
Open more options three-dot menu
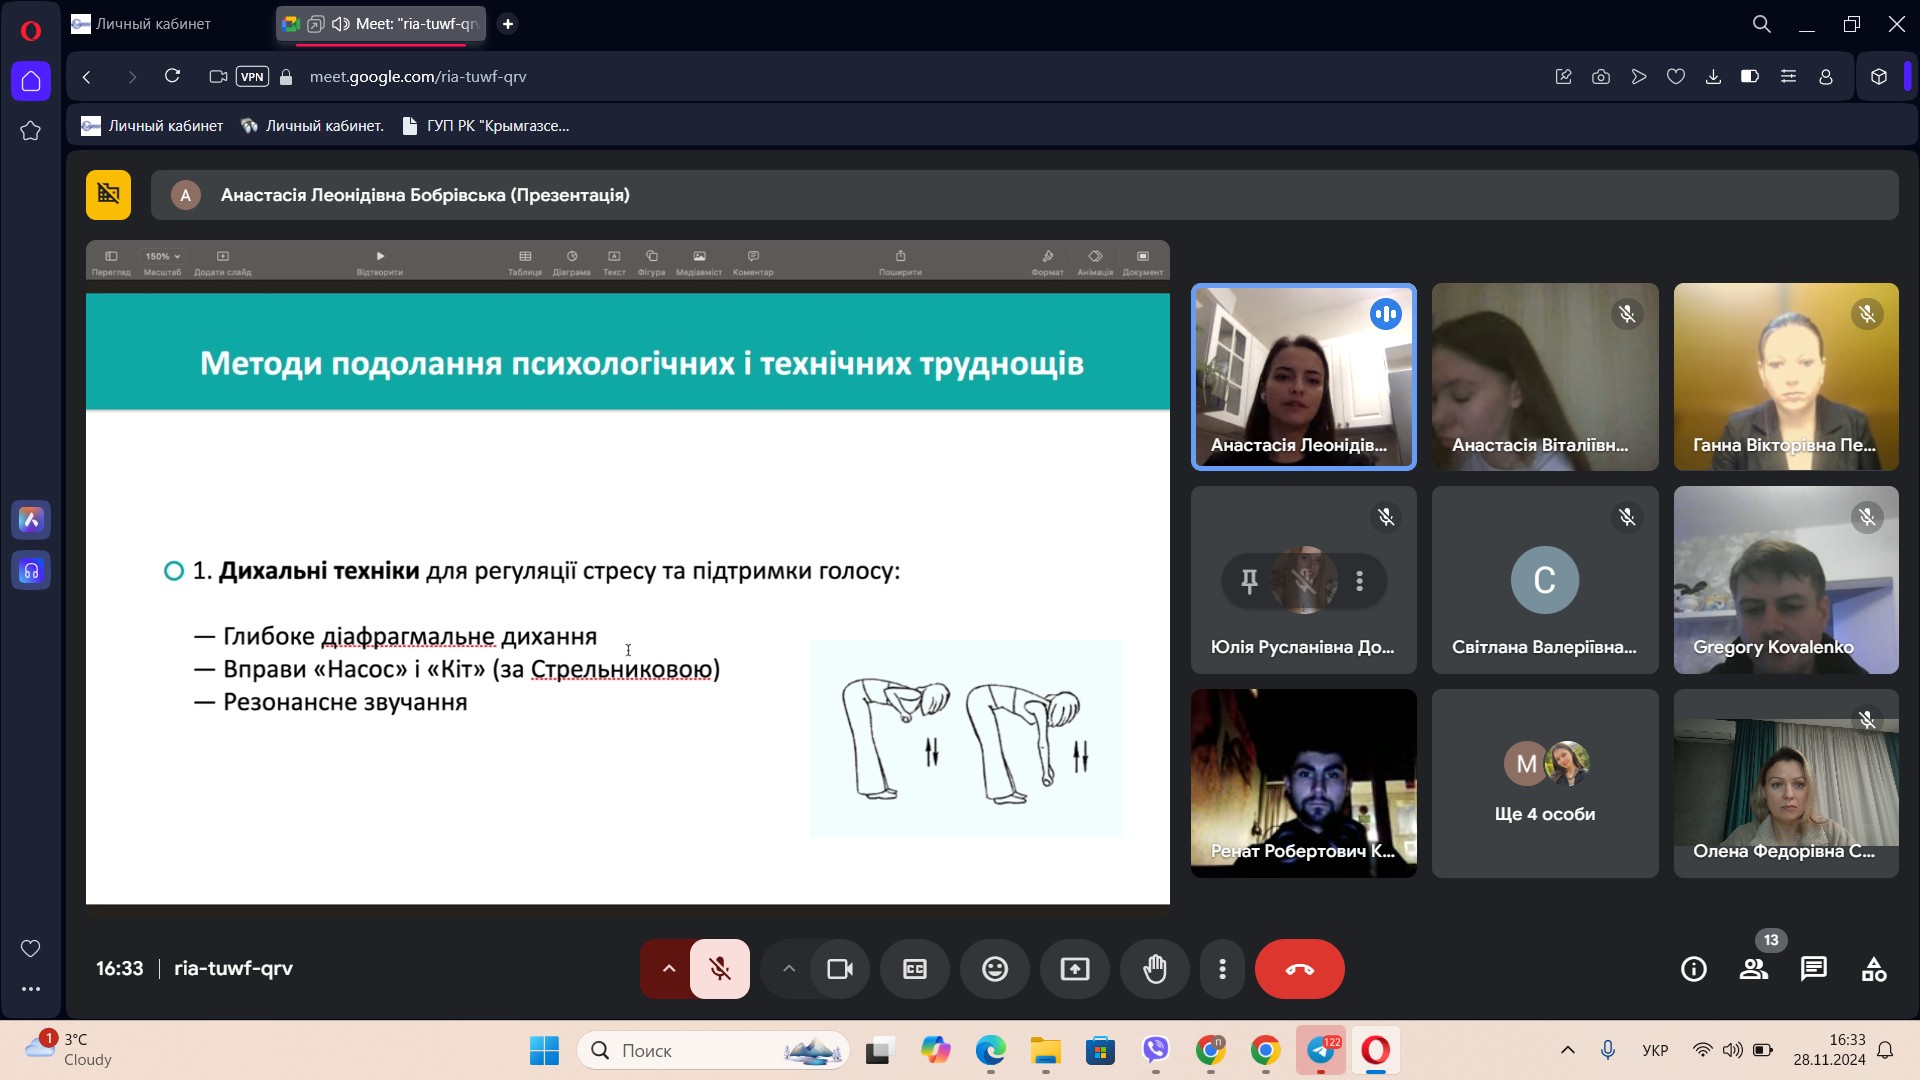pos(1222,969)
